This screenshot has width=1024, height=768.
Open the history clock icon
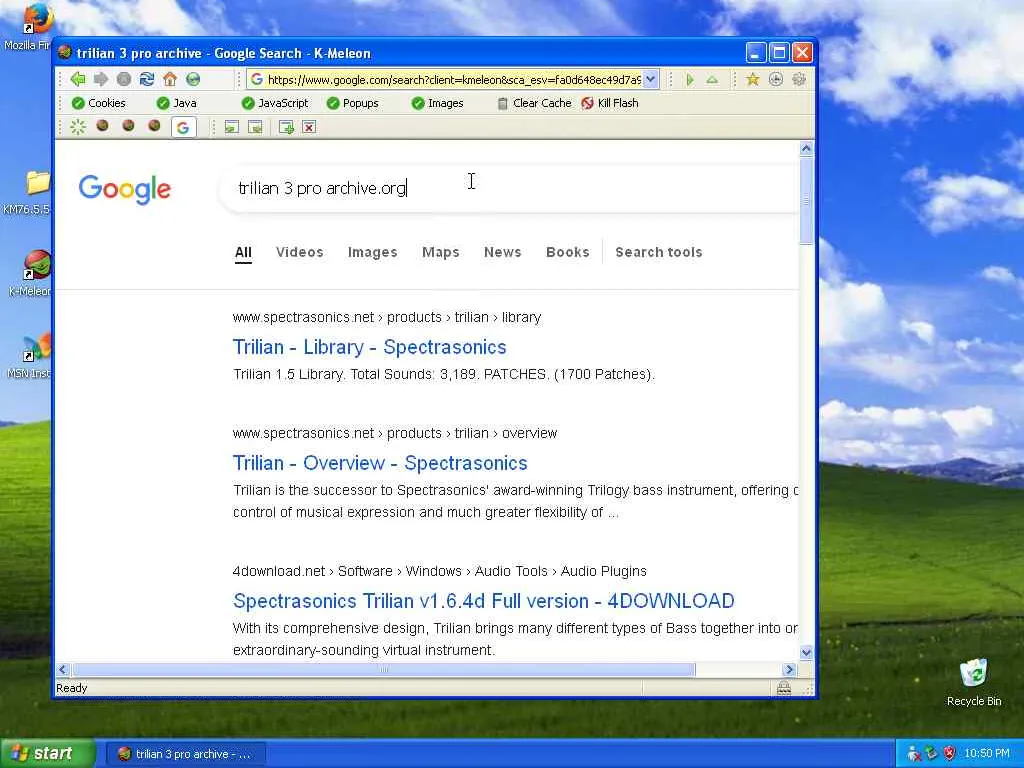[776, 80]
